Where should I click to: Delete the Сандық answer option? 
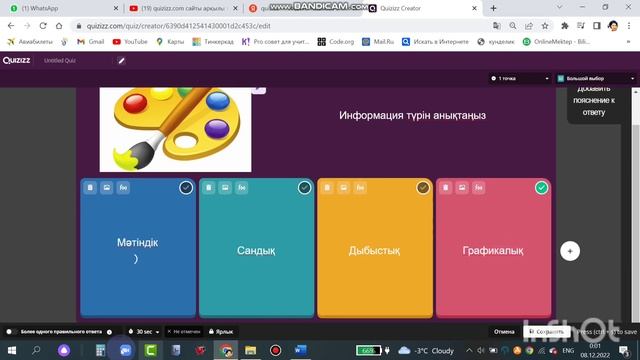click(x=209, y=187)
